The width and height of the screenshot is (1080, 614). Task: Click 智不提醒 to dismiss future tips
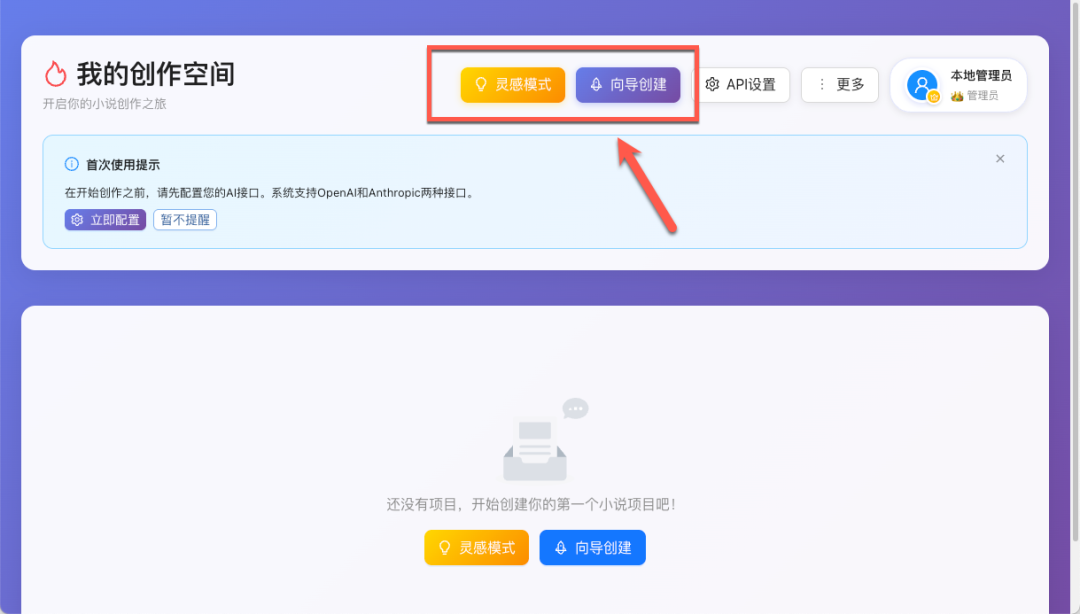click(x=184, y=219)
